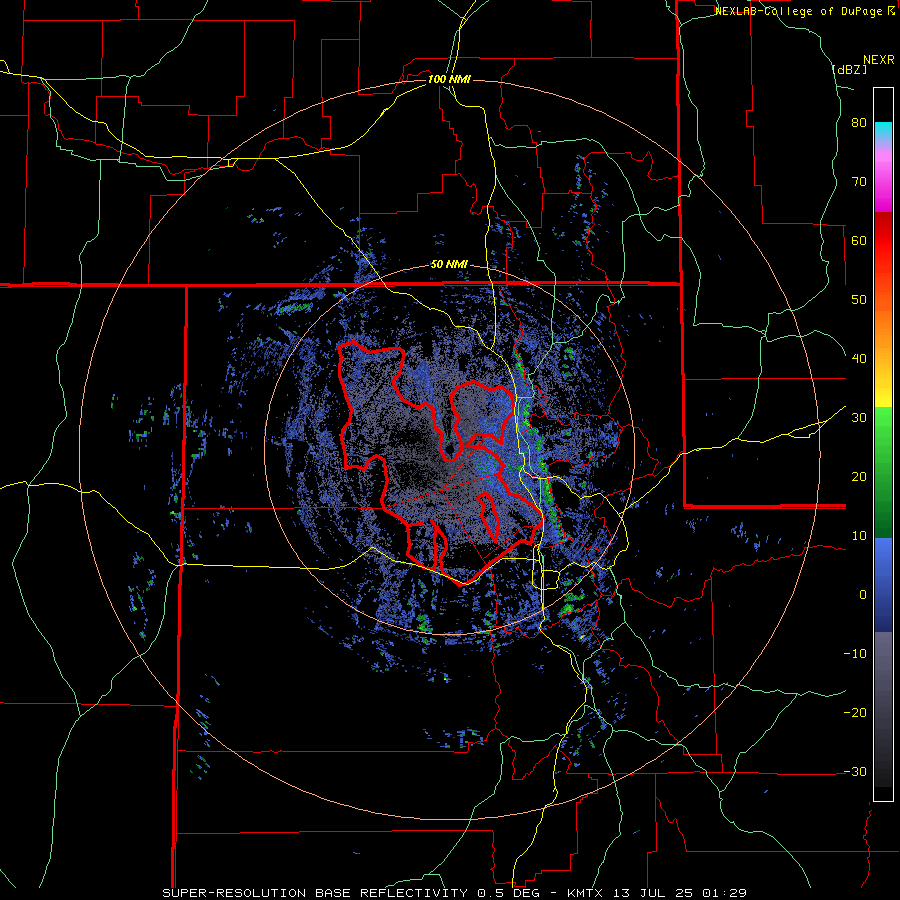Click the NEXR label in the top right
The width and height of the screenshot is (900, 900).
pyautogui.click(x=878, y=60)
